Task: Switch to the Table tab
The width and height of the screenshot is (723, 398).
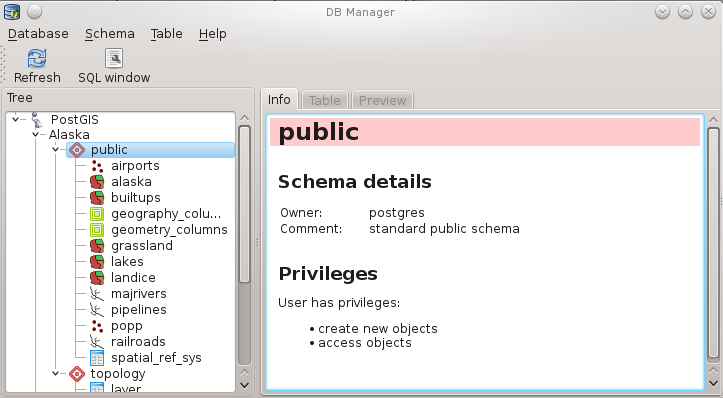Action: [325, 100]
